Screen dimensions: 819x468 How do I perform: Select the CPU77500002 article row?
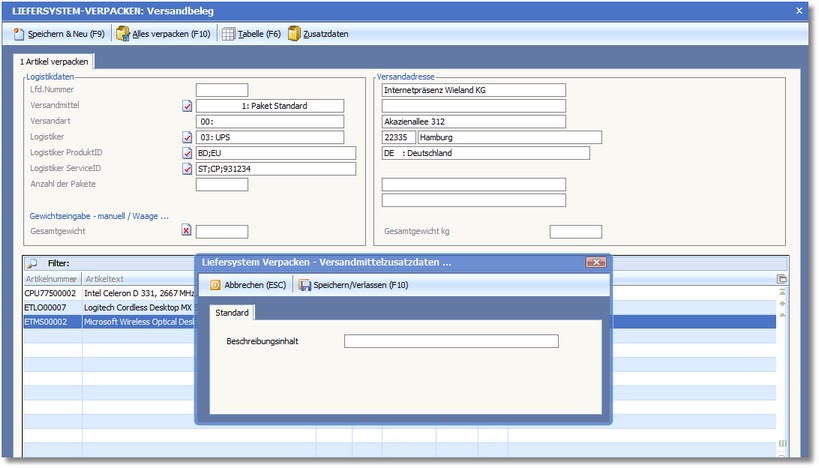pos(50,294)
